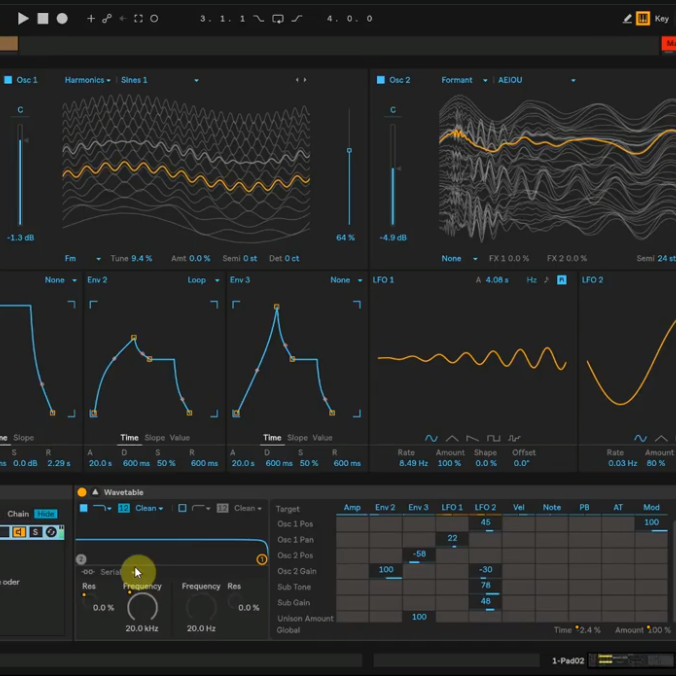Screen dimensions: 676x676
Task: Select LFO 2 sine waveform icon
Action: coord(640,438)
